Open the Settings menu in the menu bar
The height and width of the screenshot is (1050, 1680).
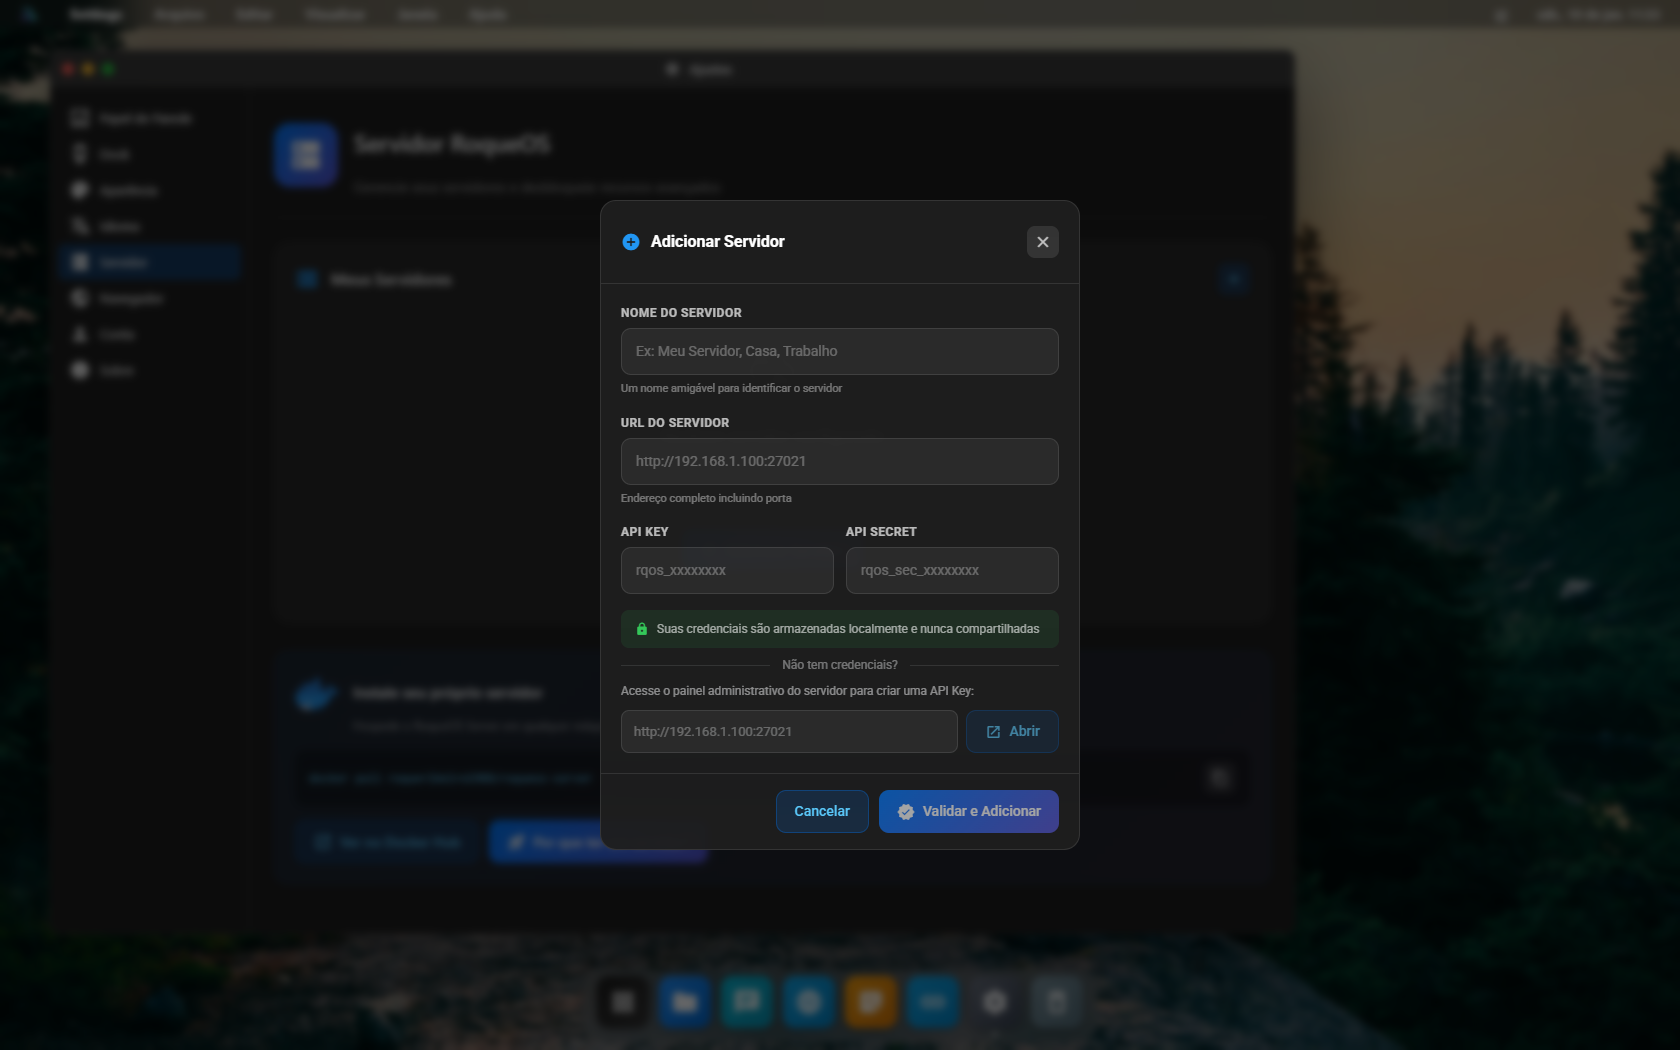pos(97,15)
